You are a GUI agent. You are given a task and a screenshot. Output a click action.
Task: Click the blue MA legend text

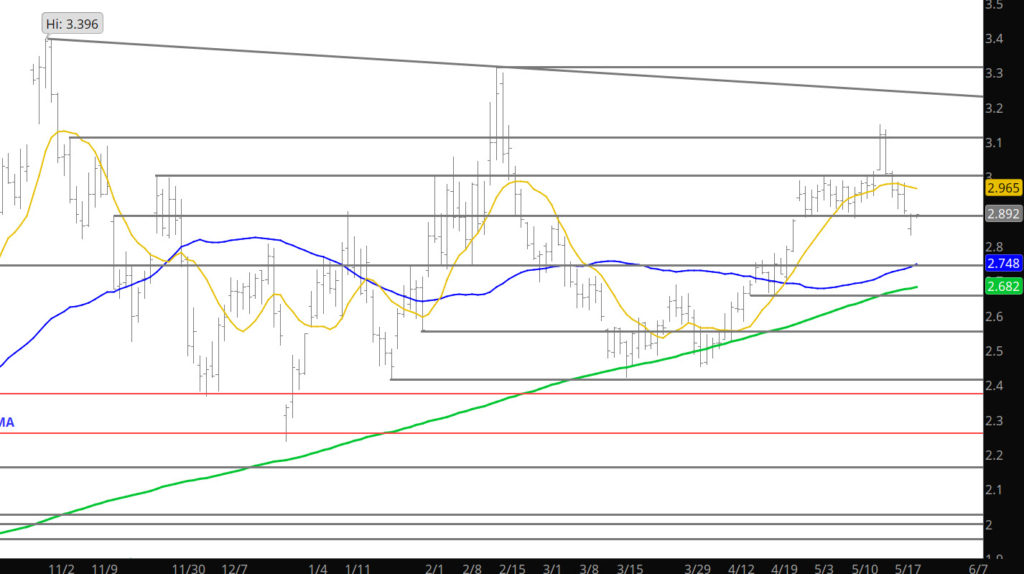point(7,423)
